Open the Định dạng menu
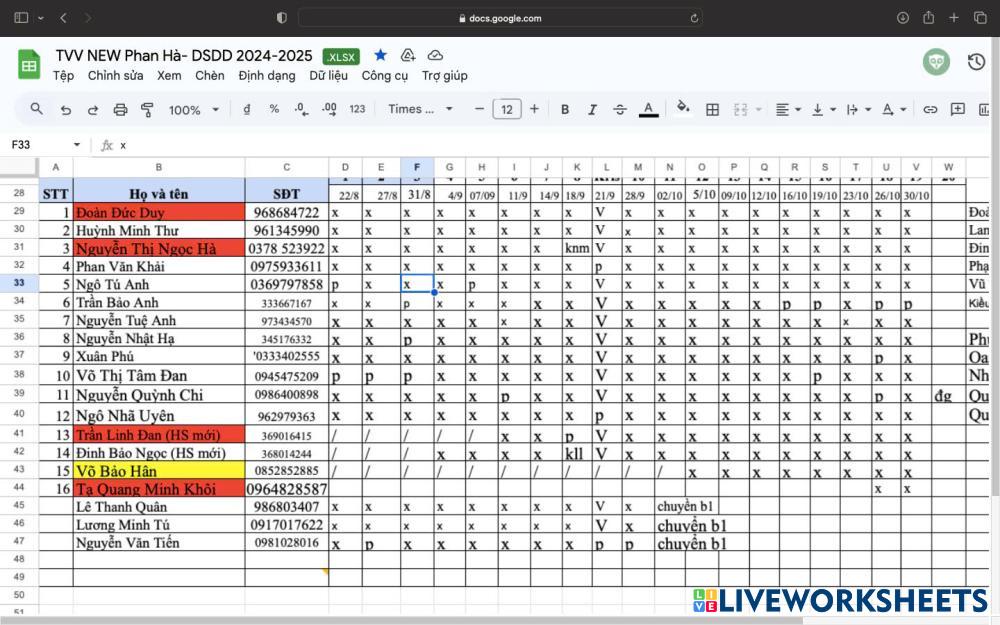This screenshot has width=1000, height=625. 267,75
